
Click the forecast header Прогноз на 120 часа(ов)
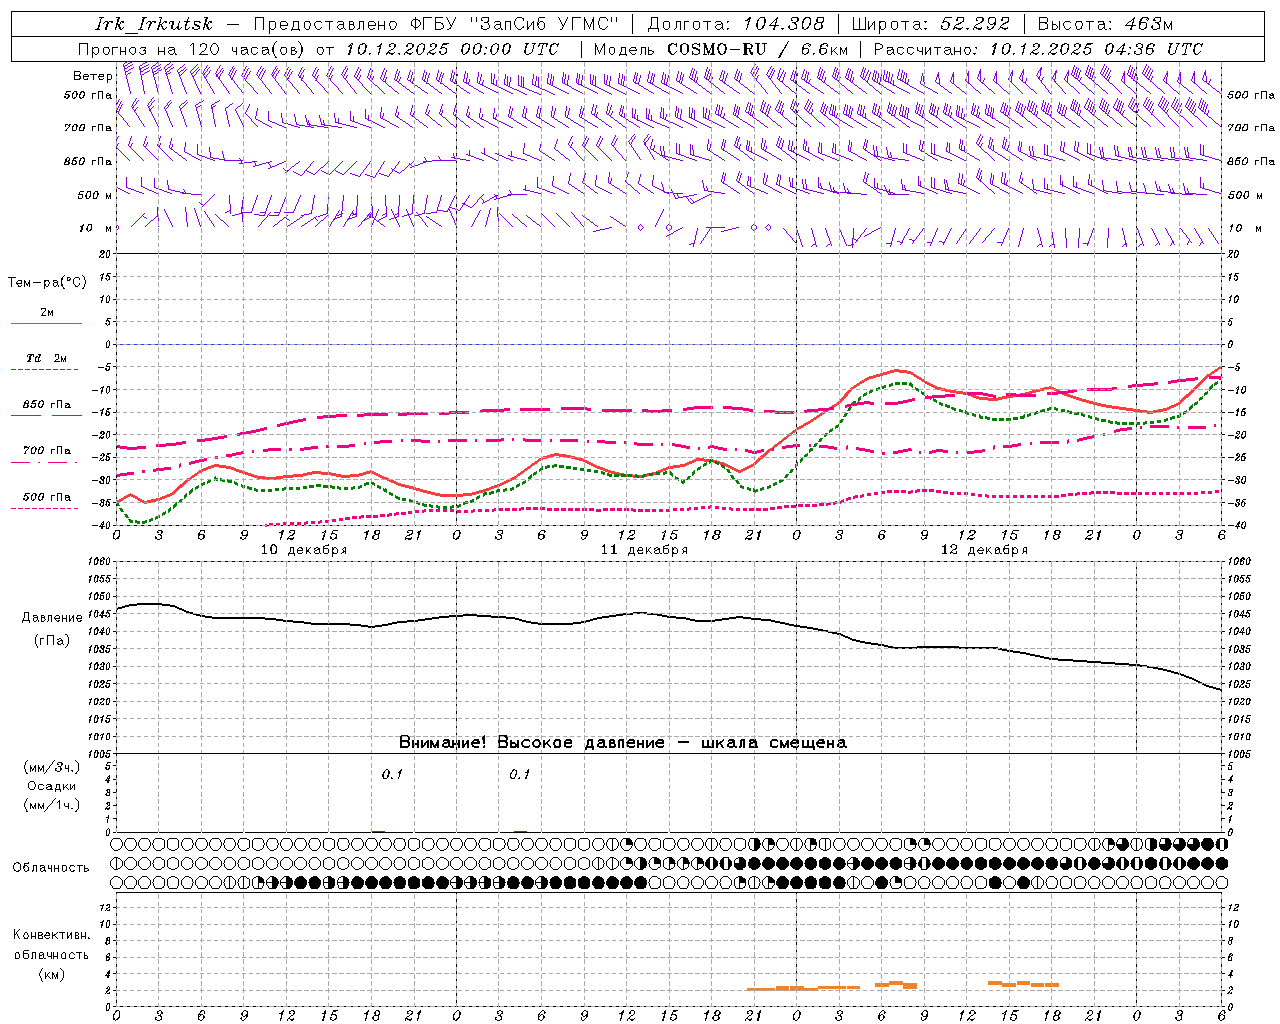(x=194, y=49)
